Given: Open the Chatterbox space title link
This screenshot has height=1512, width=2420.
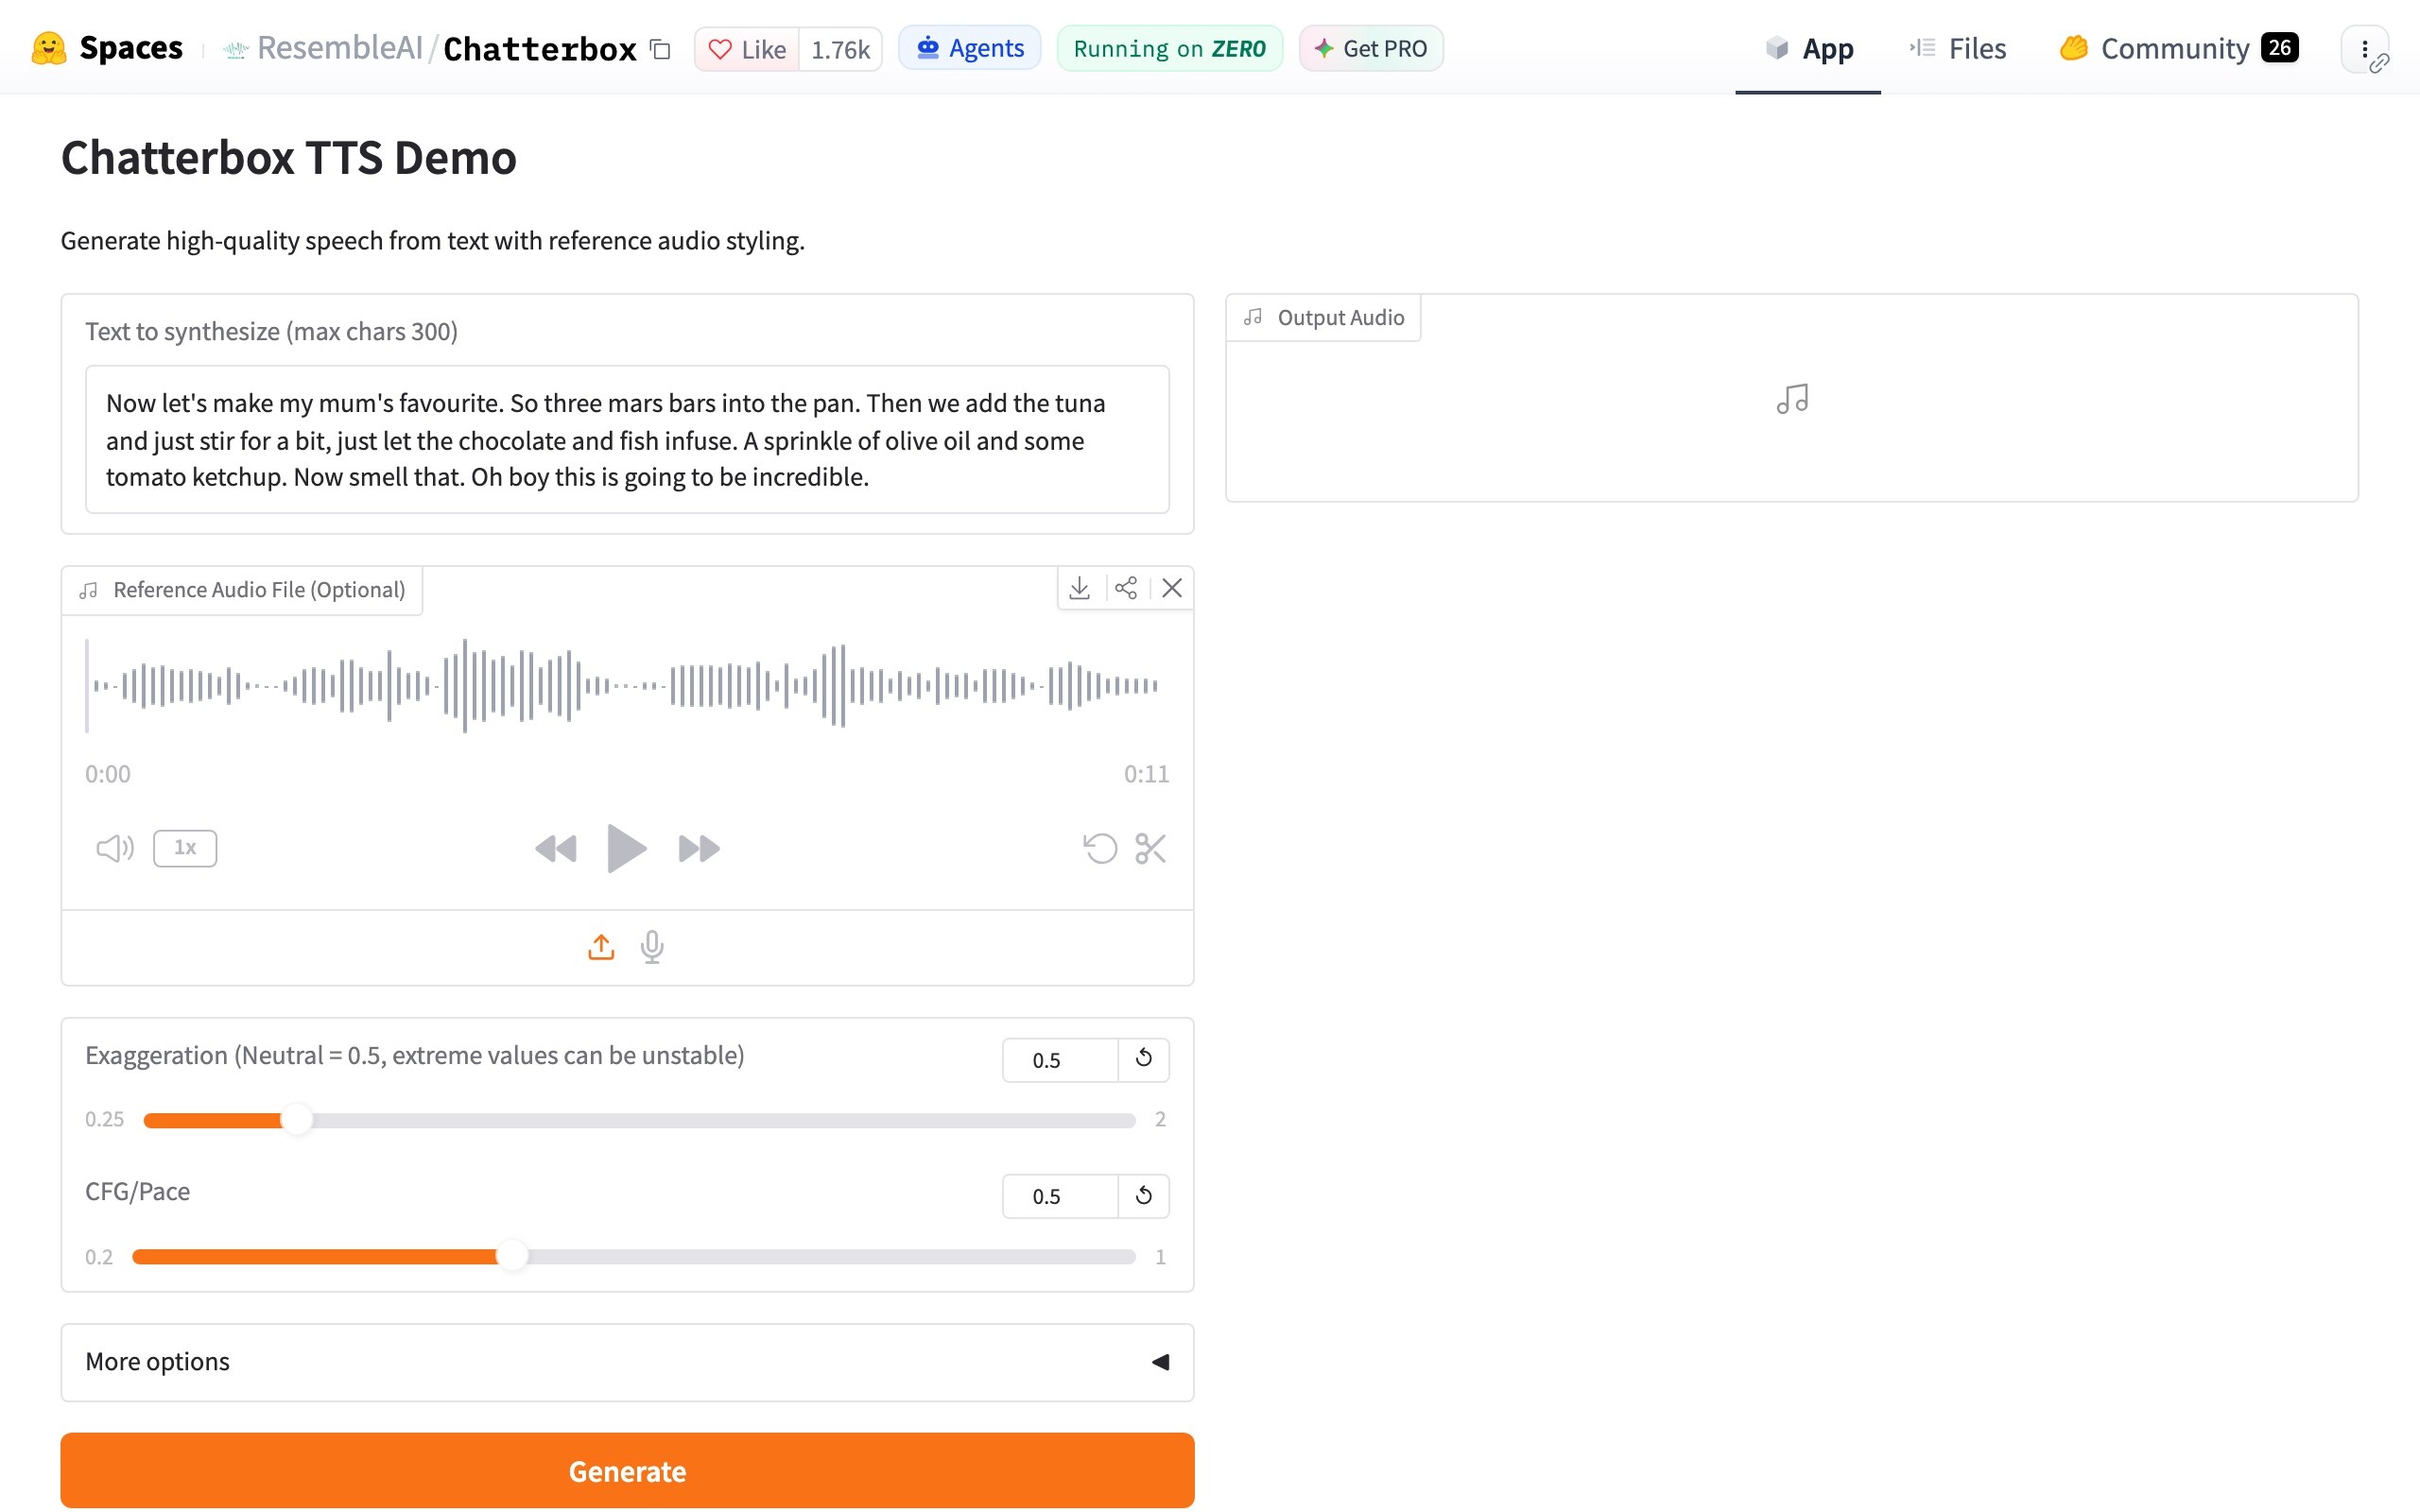Looking at the screenshot, I should point(539,49).
